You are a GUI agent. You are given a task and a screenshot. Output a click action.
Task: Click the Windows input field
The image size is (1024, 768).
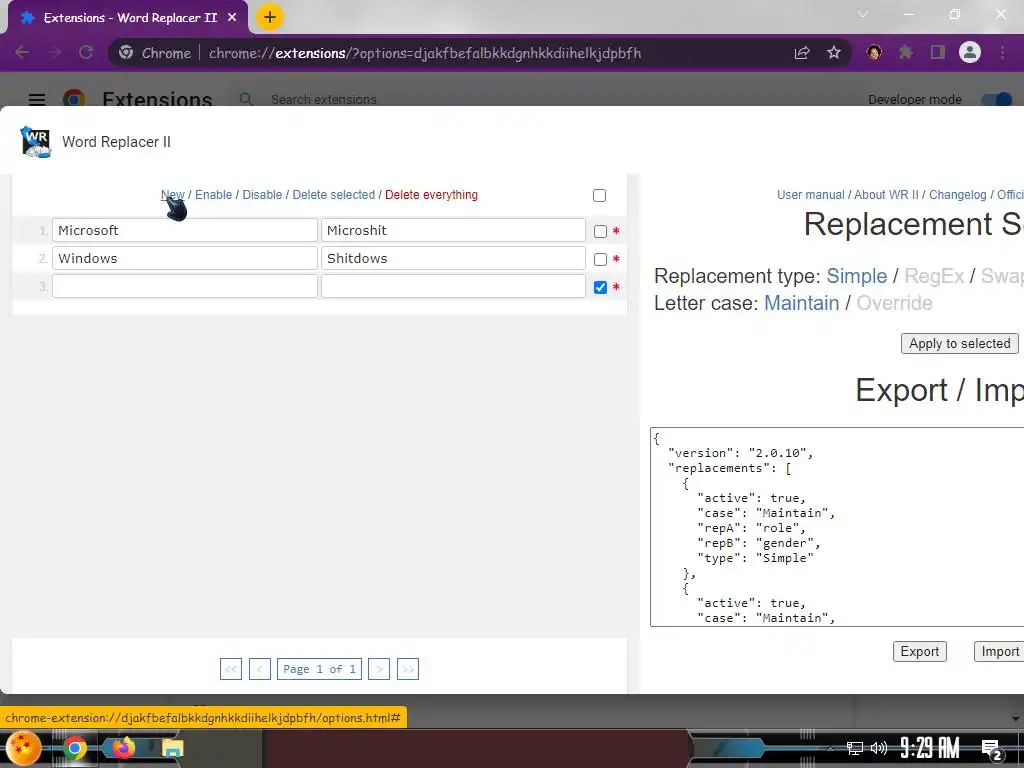click(x=185, y=259)
